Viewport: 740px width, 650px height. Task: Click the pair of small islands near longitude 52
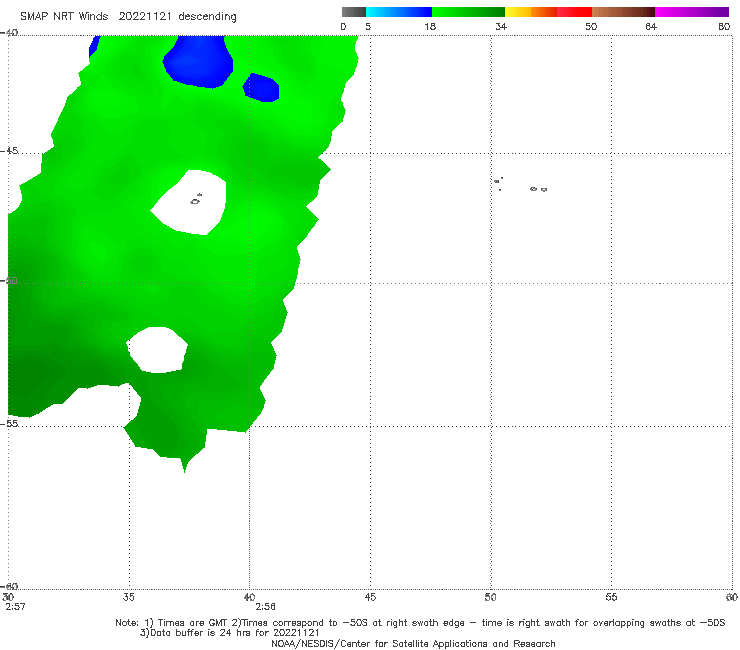click(x=538, y=189)
